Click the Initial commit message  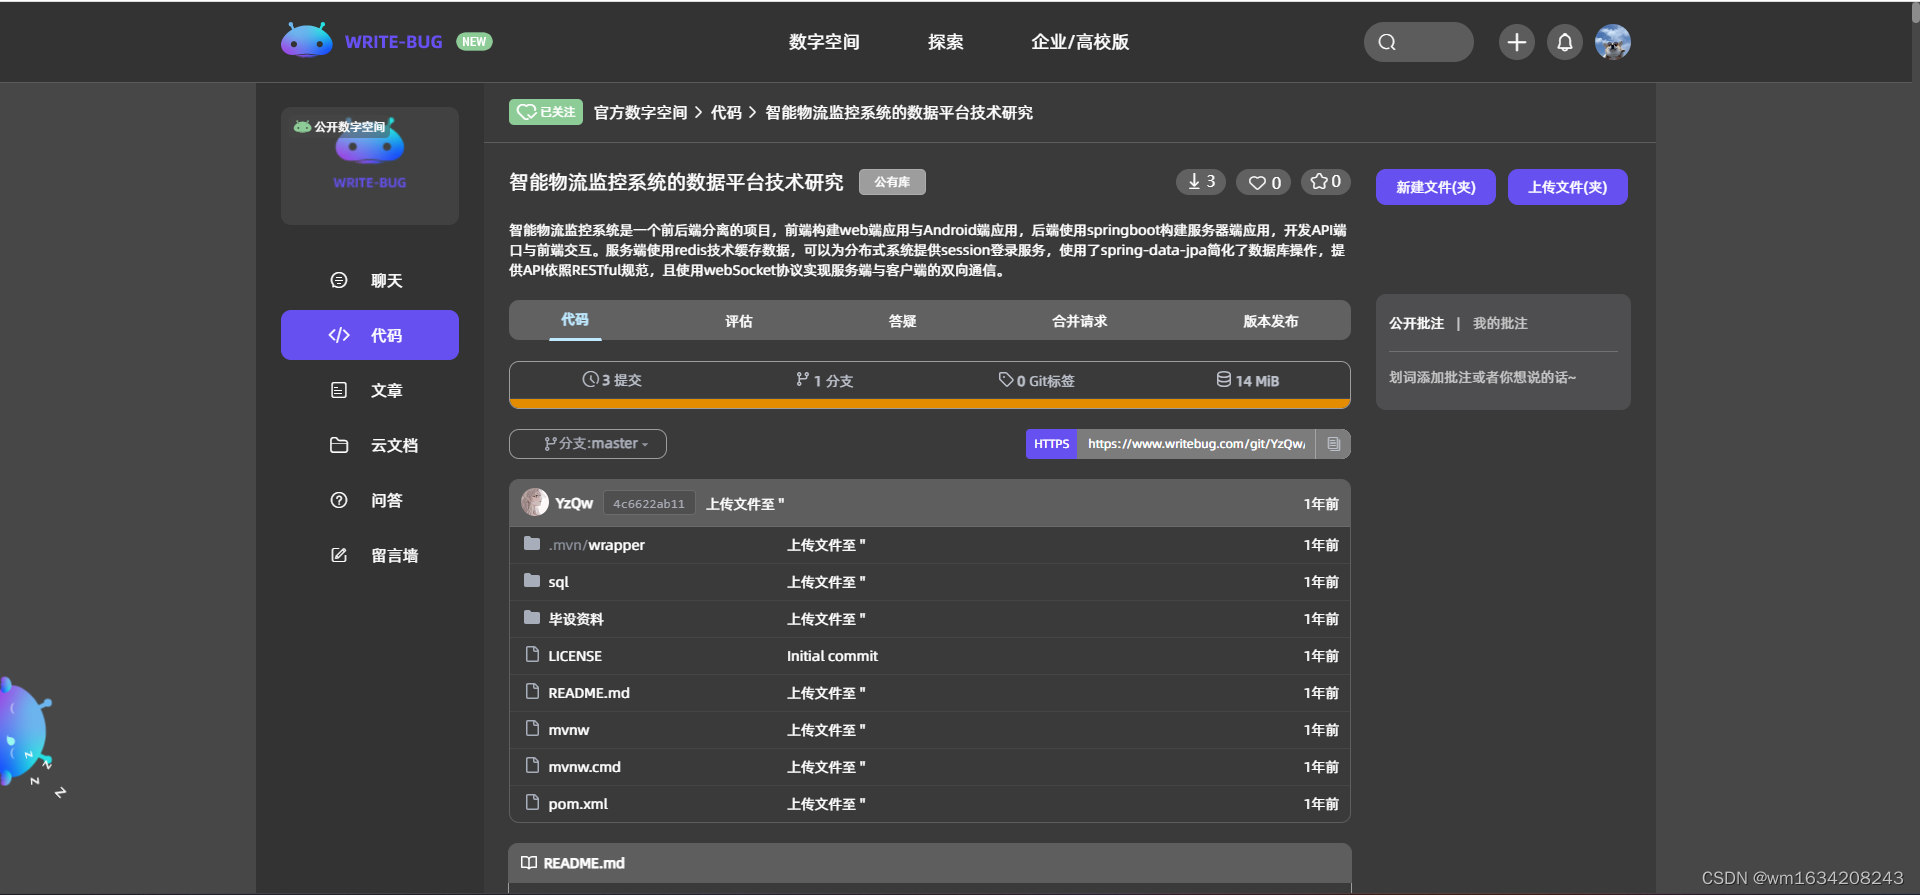[832, 656]
